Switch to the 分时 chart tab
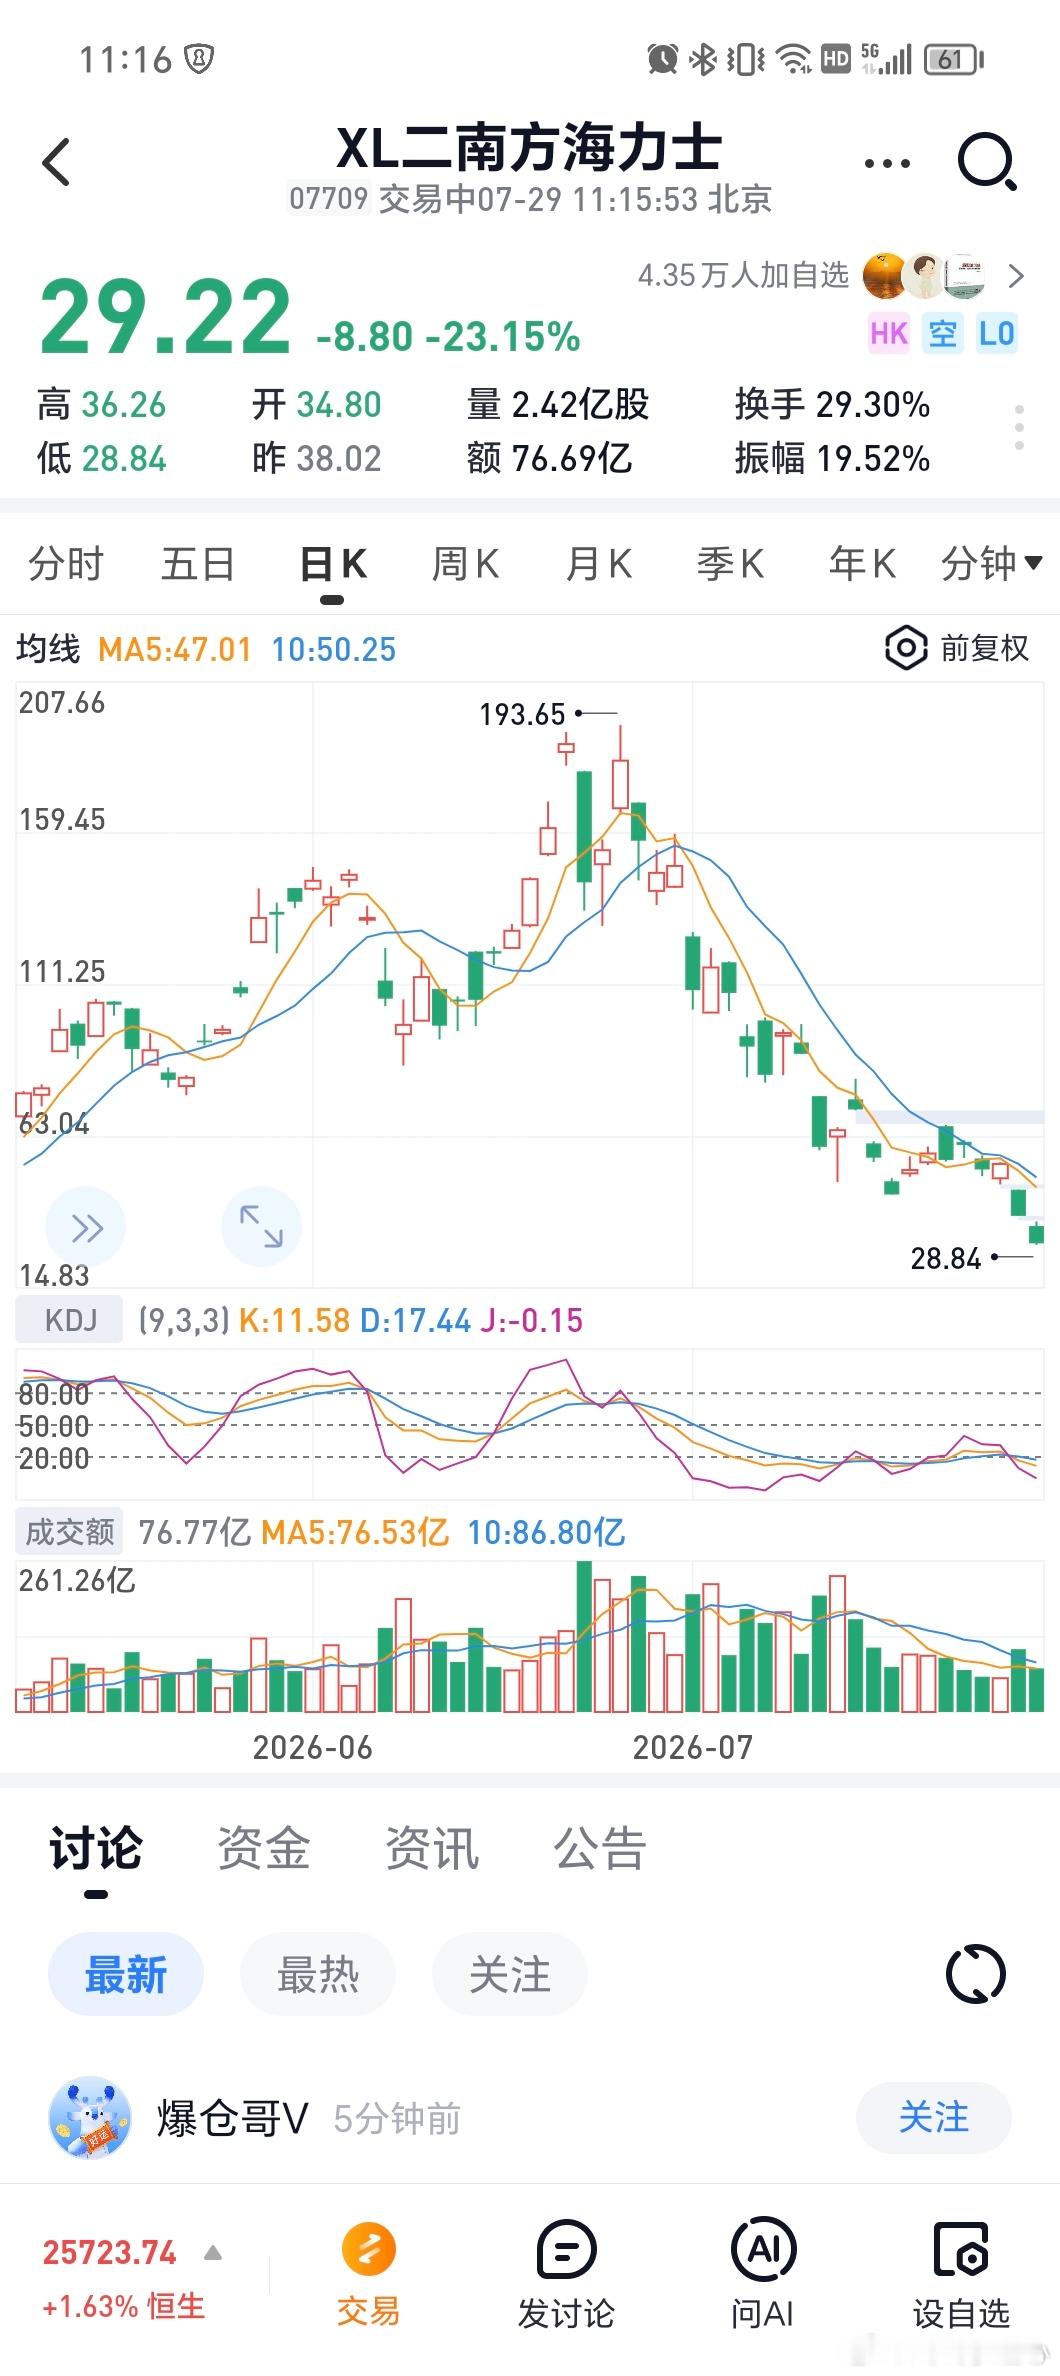This screenshot has height=2376, width=1060. [65, 564]
